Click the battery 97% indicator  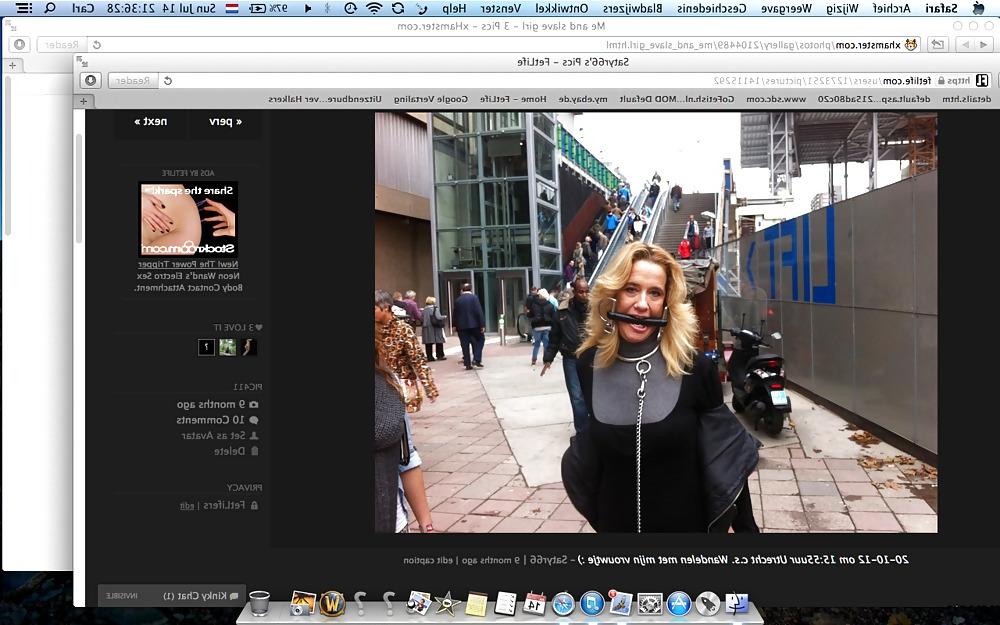(268, 8)
